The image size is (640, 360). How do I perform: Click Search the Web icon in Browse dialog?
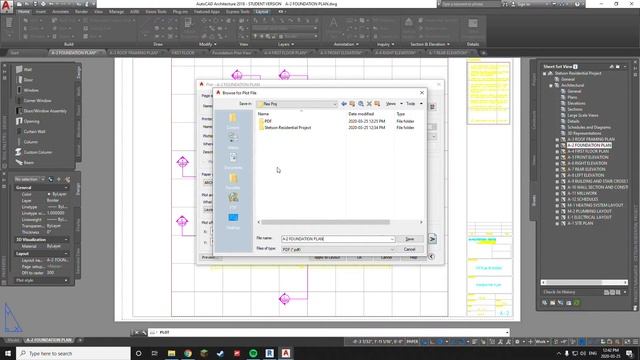tap(360, 104)
